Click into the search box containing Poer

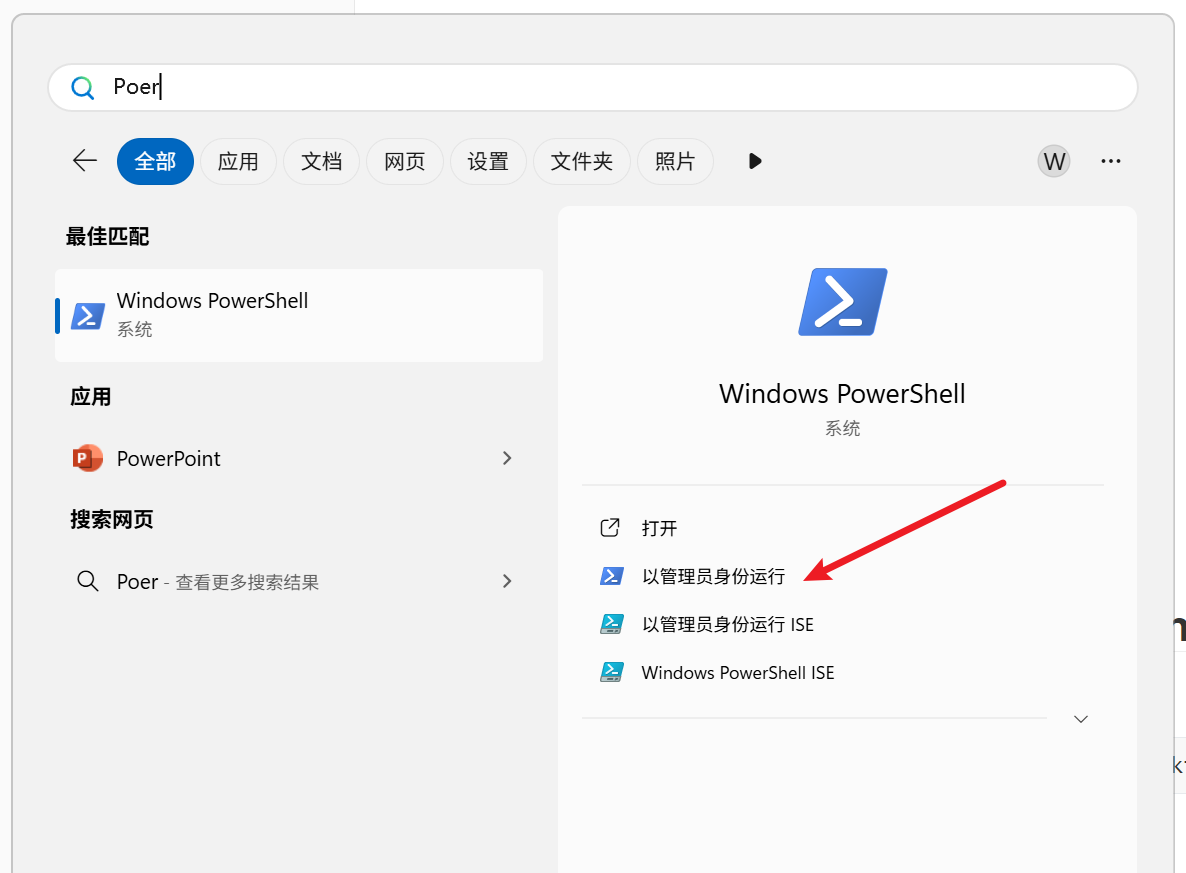click(592, 88)
